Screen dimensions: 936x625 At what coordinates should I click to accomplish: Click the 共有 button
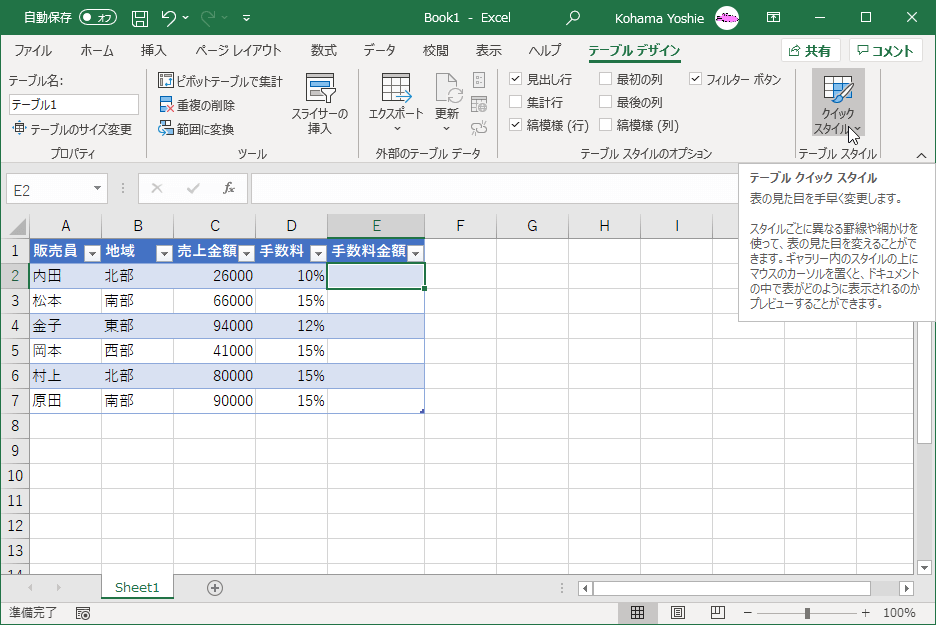pos(810,50)
